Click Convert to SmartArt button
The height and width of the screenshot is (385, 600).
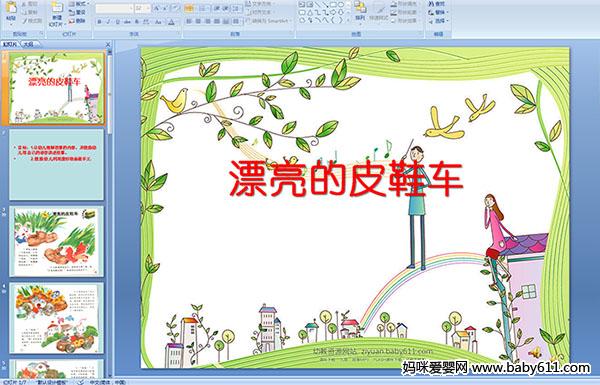[269, 21]
